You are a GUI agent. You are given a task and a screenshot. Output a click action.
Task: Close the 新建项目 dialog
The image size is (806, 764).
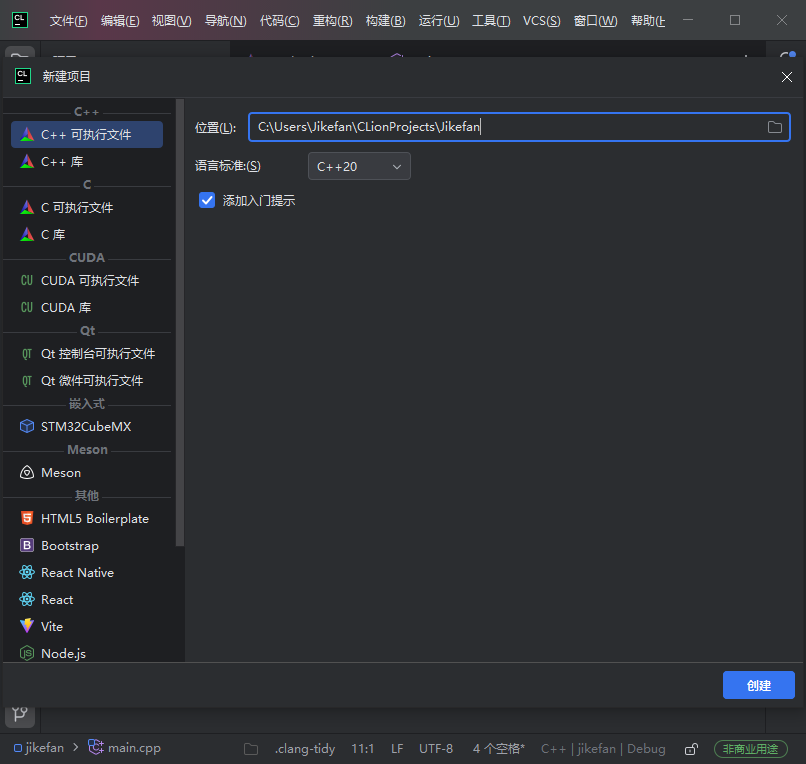click(x=786, y=77)
